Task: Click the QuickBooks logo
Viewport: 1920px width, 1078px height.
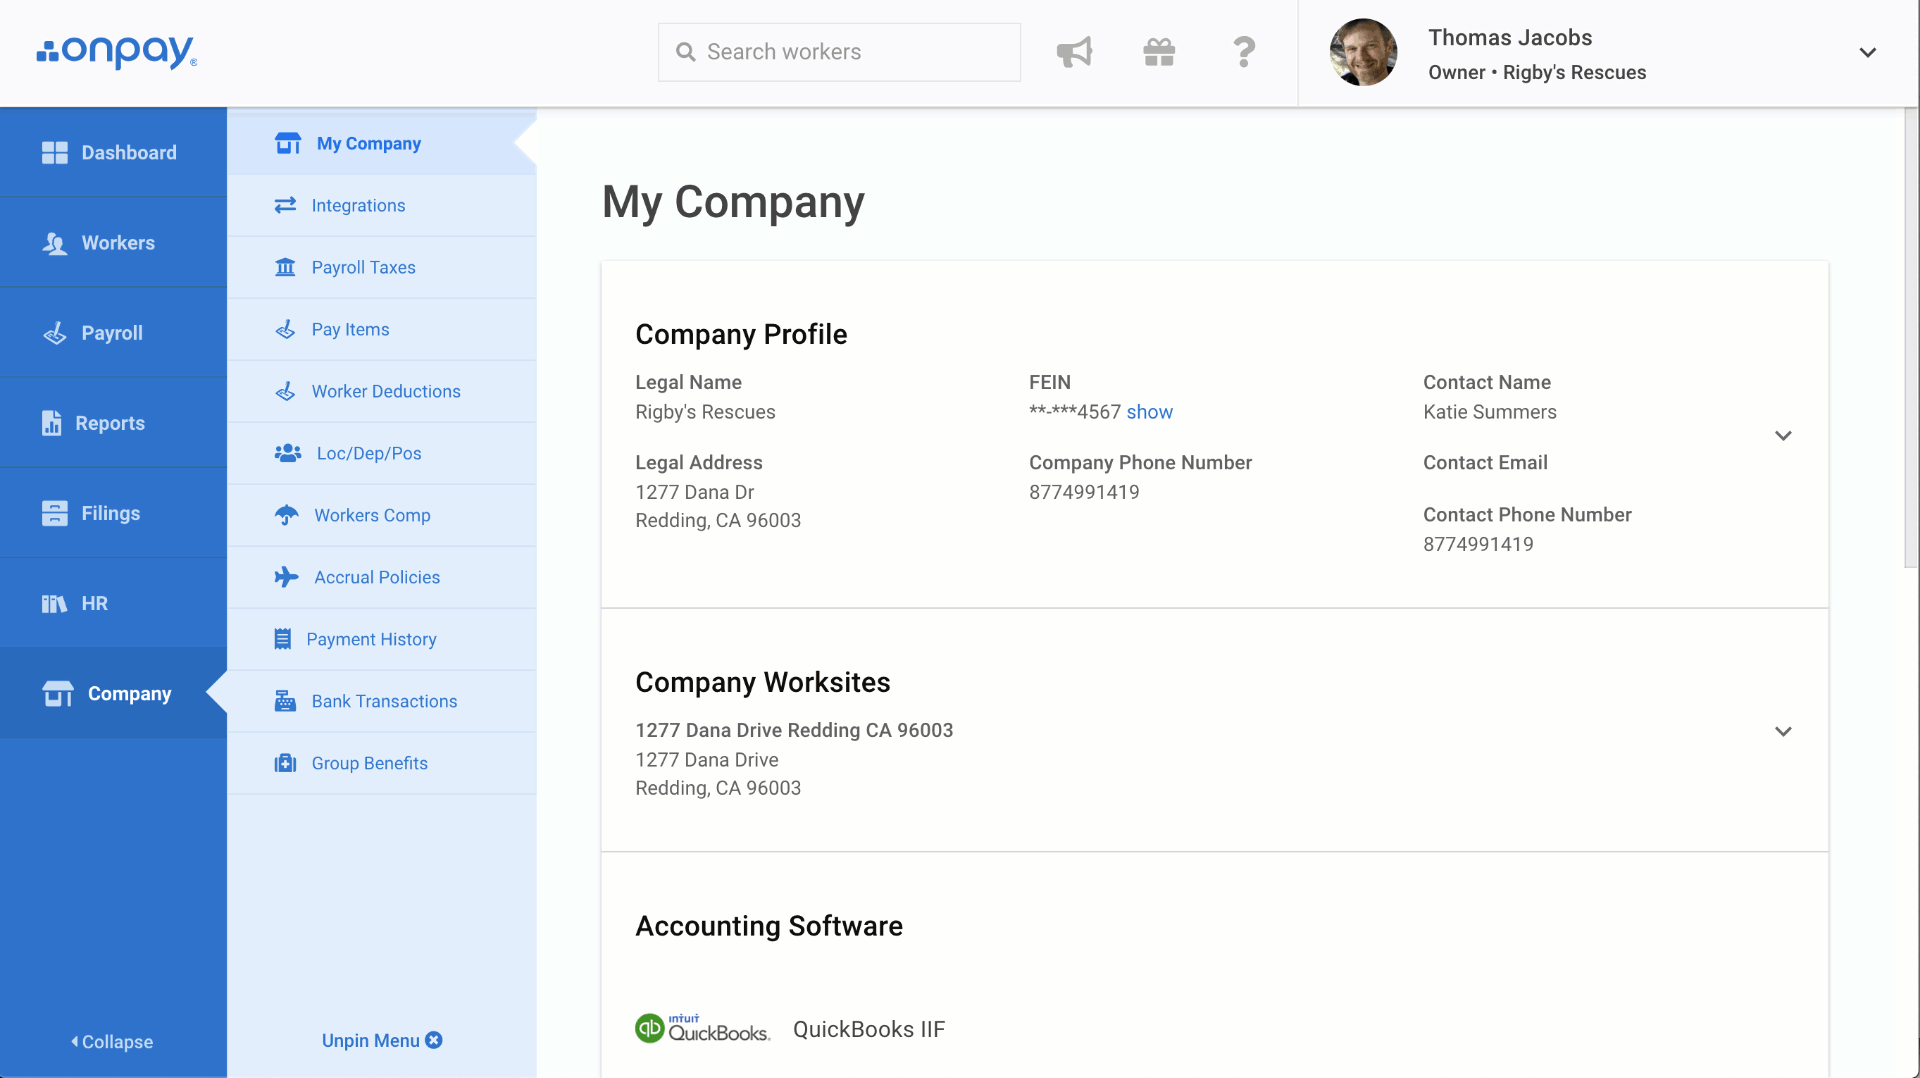Action: click(703, 1028)
